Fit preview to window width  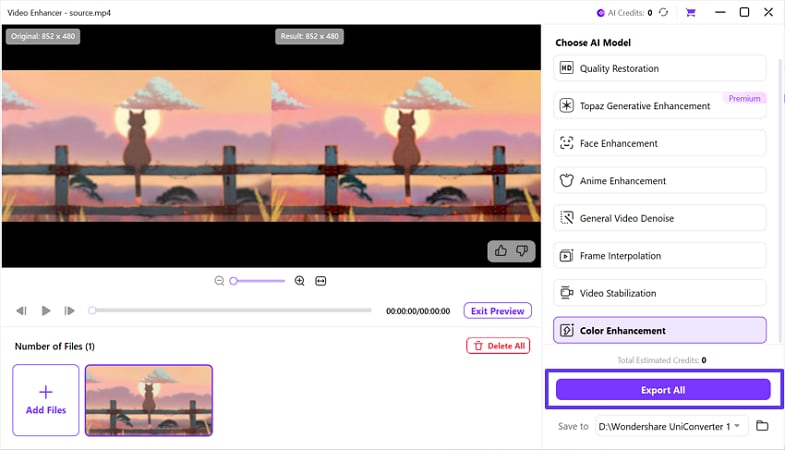pos(320,281)
